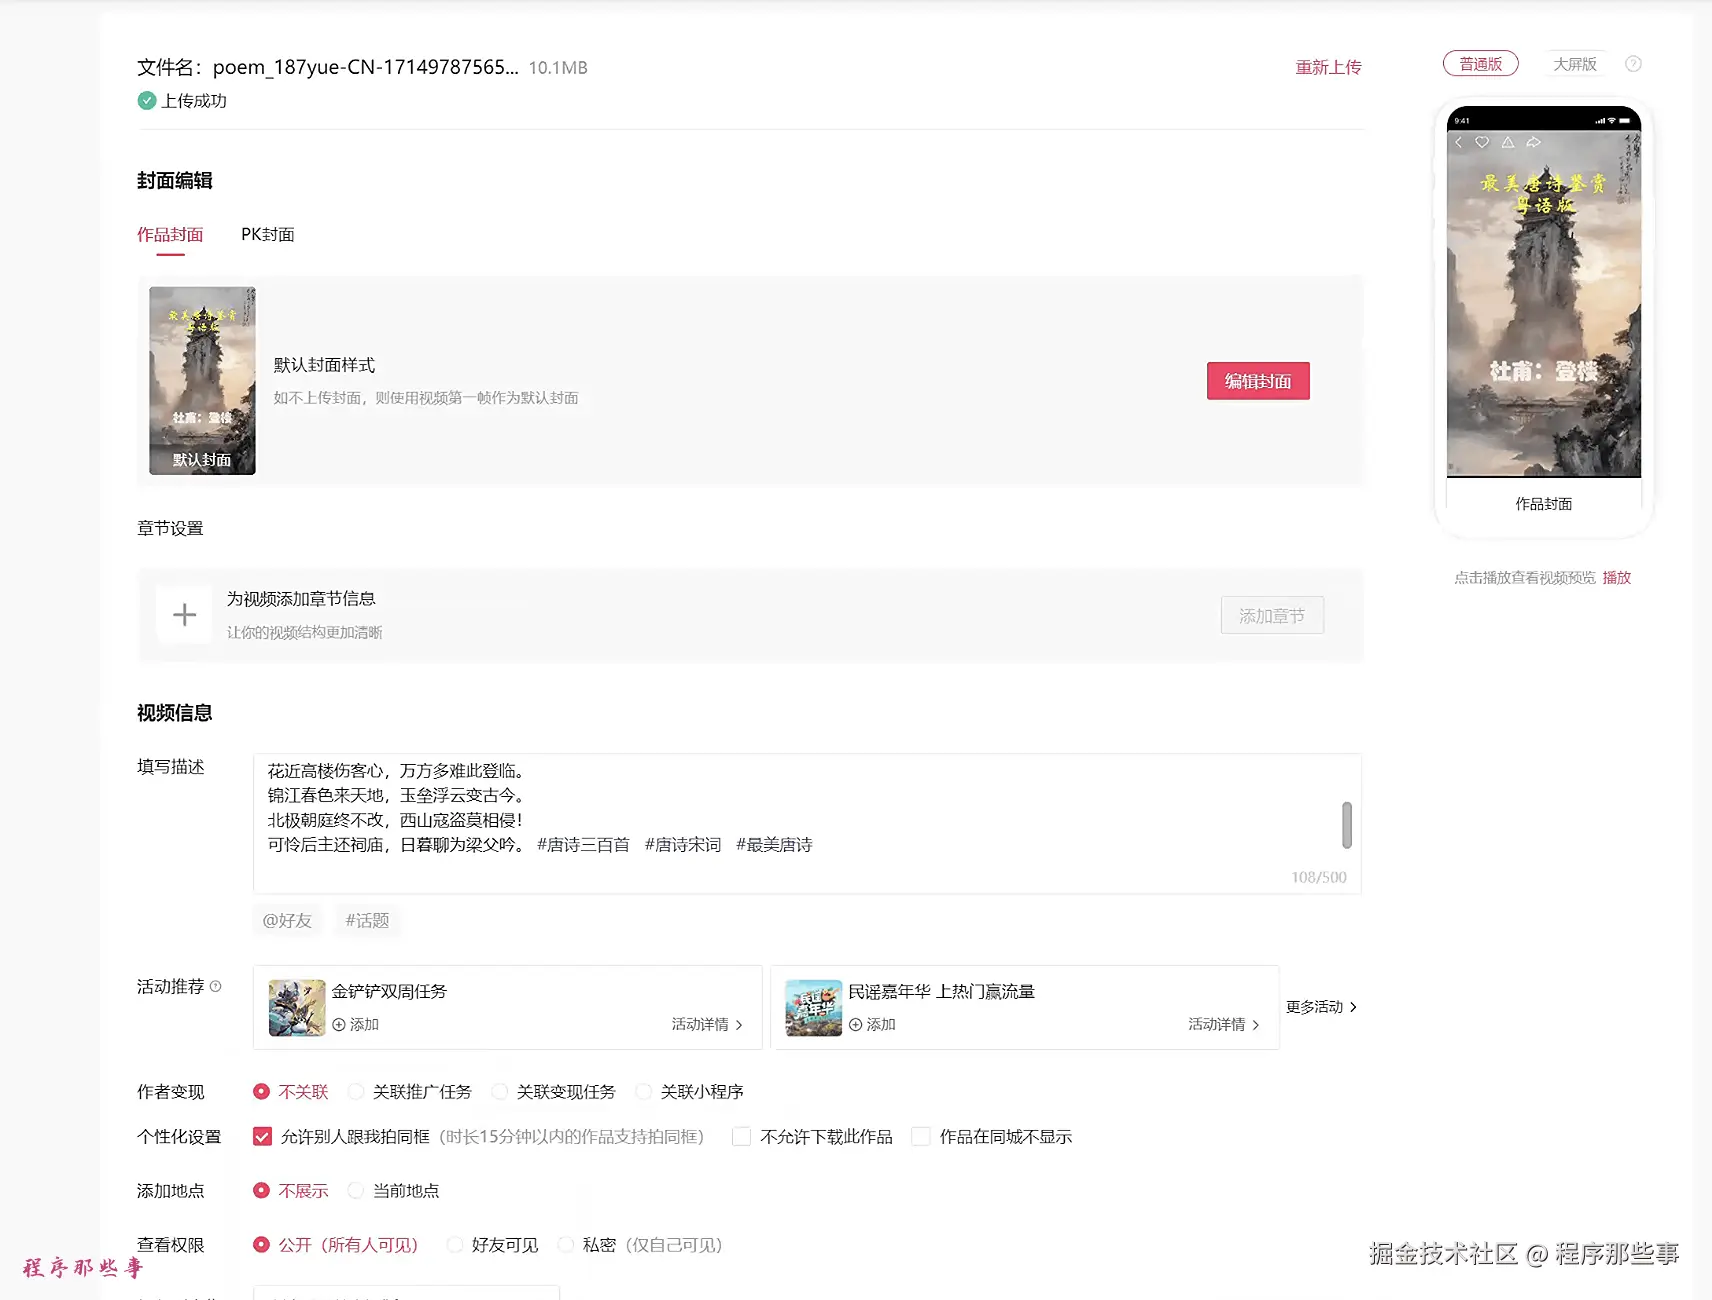Open 更多活动 list
Image resolution: width=1712 pixels, height=1300 pixels.
click(1321, 1007)
